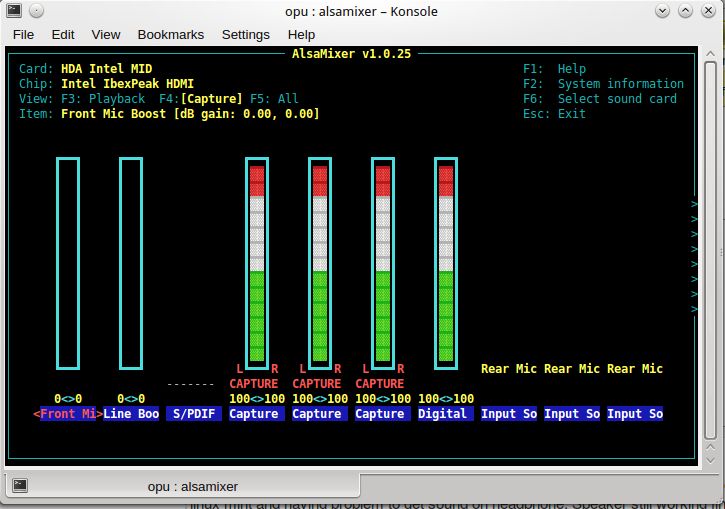Open the Edit menu
725x509 pixels.
tap(63, 35)
